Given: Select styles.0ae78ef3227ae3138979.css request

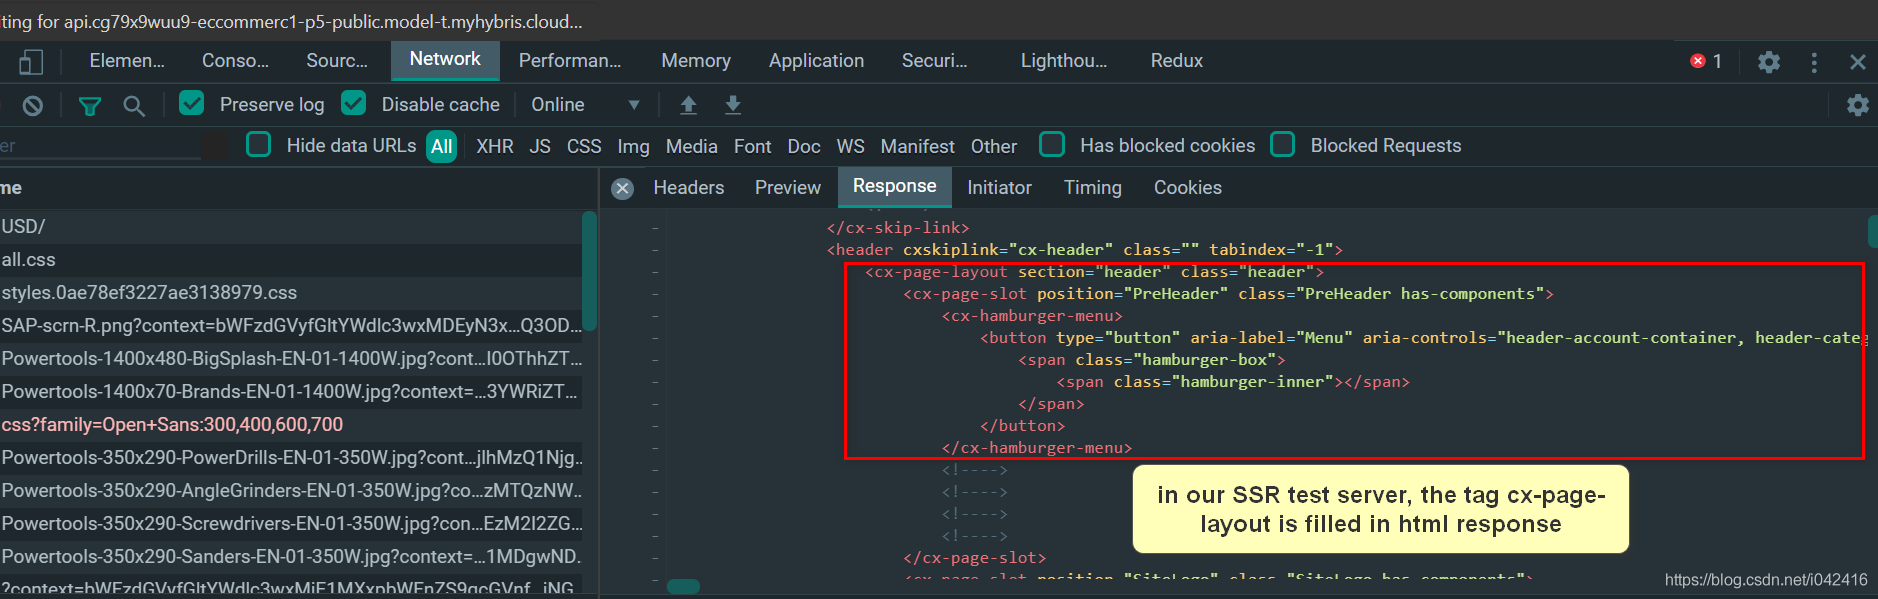Looking at the screenshot, I should 290,293.
